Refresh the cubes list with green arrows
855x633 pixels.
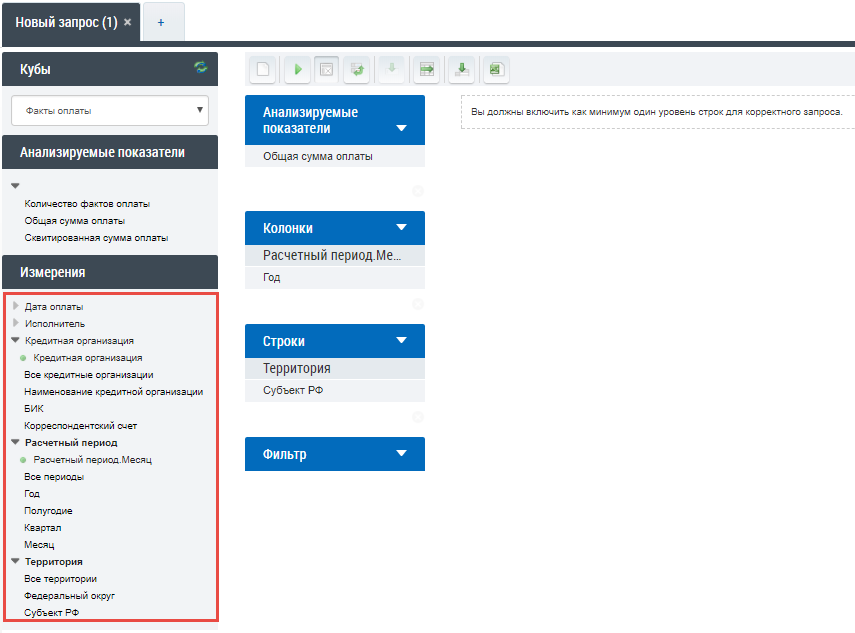201,68
